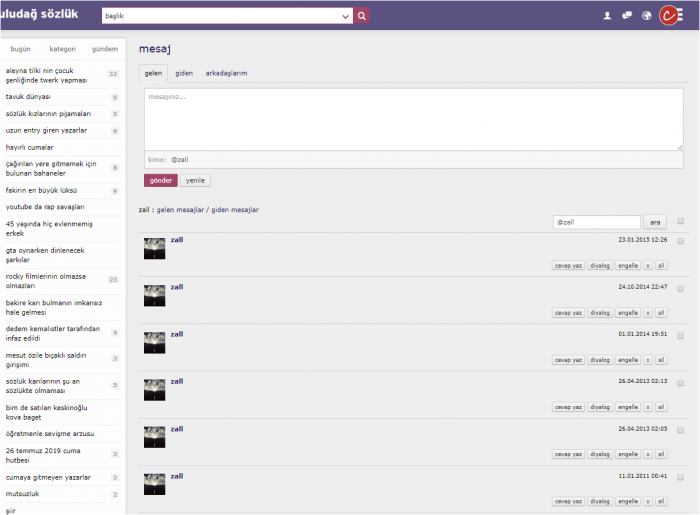Select the kategori tab in sidebar

(62, 48)
